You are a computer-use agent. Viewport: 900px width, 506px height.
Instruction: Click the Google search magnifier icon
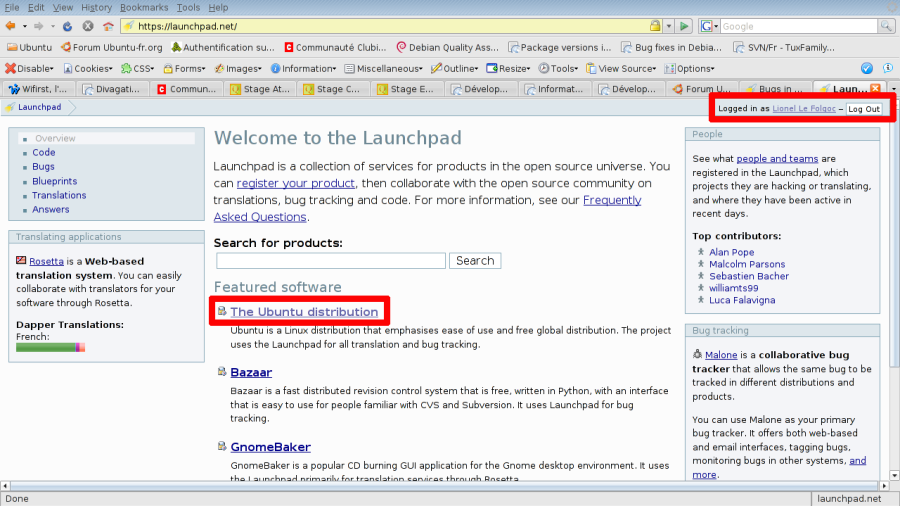click(x=886, y=26)
